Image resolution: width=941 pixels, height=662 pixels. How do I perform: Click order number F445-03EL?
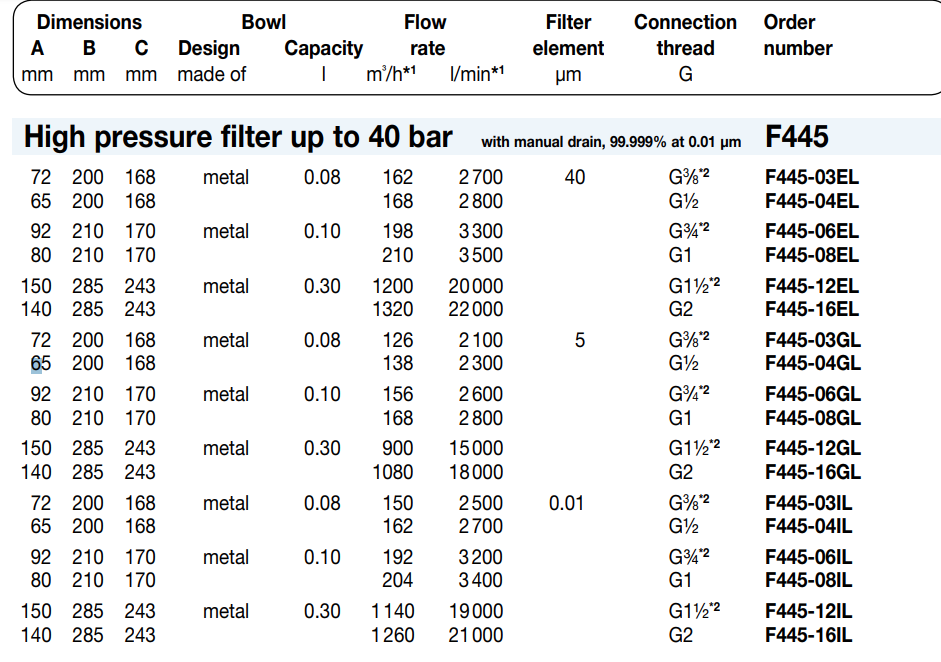(x=811, y=178)
